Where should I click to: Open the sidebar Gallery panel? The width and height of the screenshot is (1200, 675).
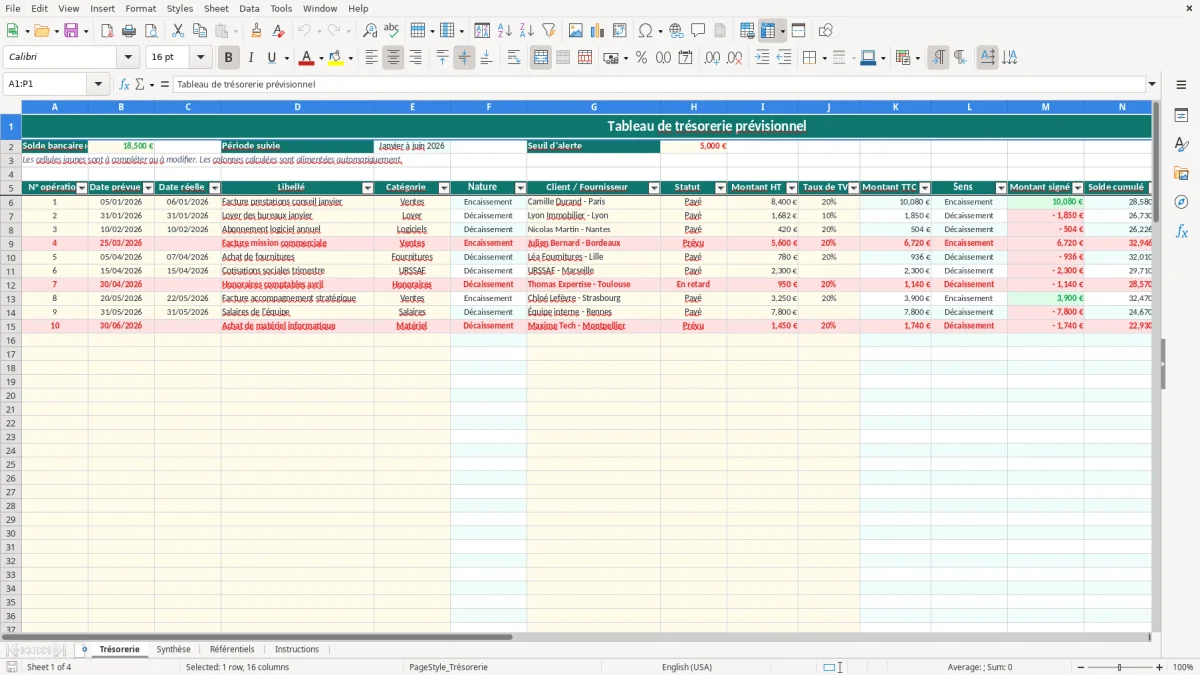[1181, 173]
